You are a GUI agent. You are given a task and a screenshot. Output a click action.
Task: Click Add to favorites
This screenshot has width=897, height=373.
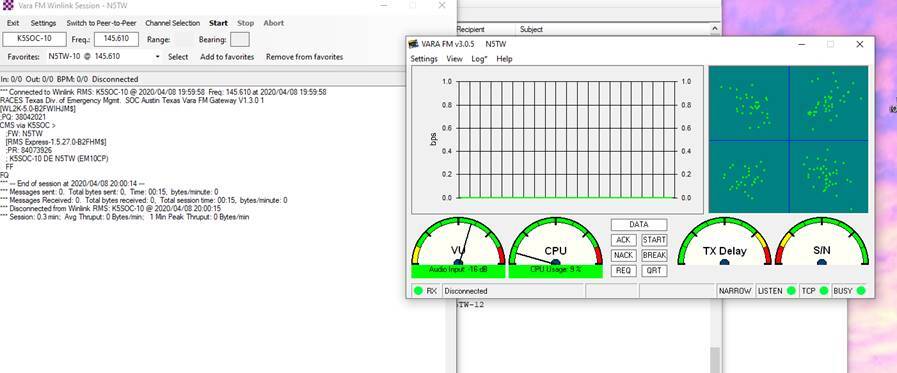[x=227, y=57]
